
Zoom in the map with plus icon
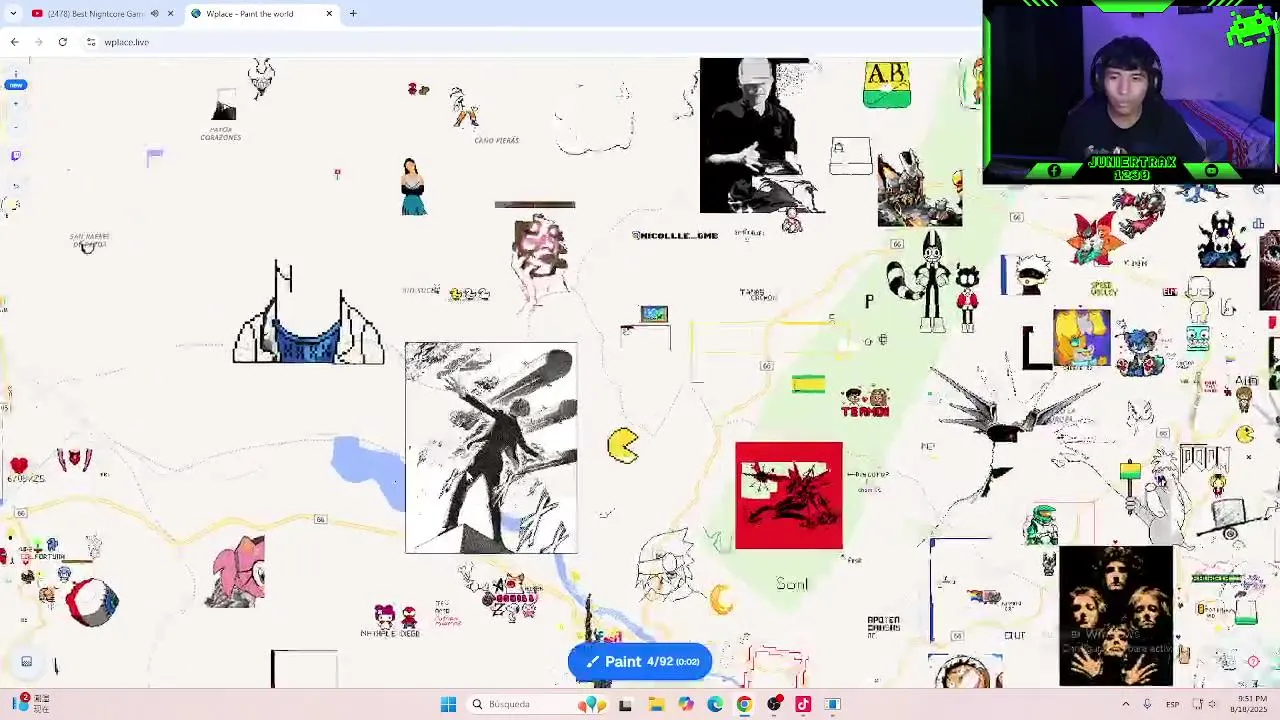[x=15, y=104]
